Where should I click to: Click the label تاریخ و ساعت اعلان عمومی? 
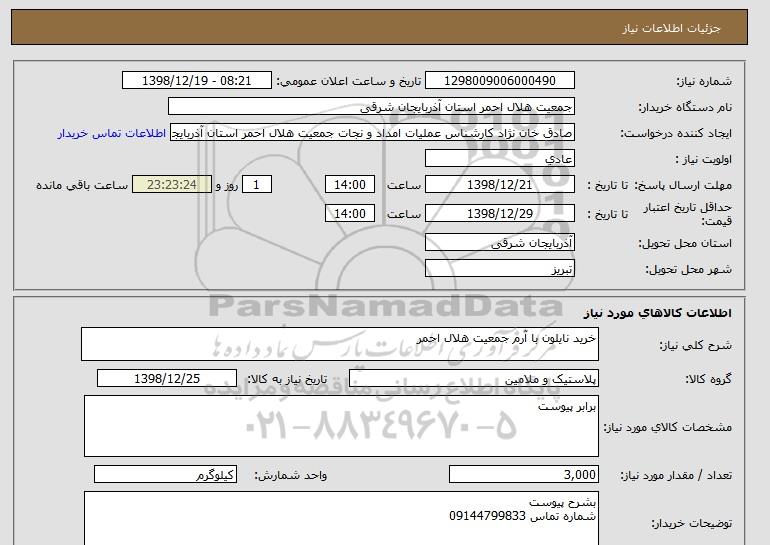point(349,81)
